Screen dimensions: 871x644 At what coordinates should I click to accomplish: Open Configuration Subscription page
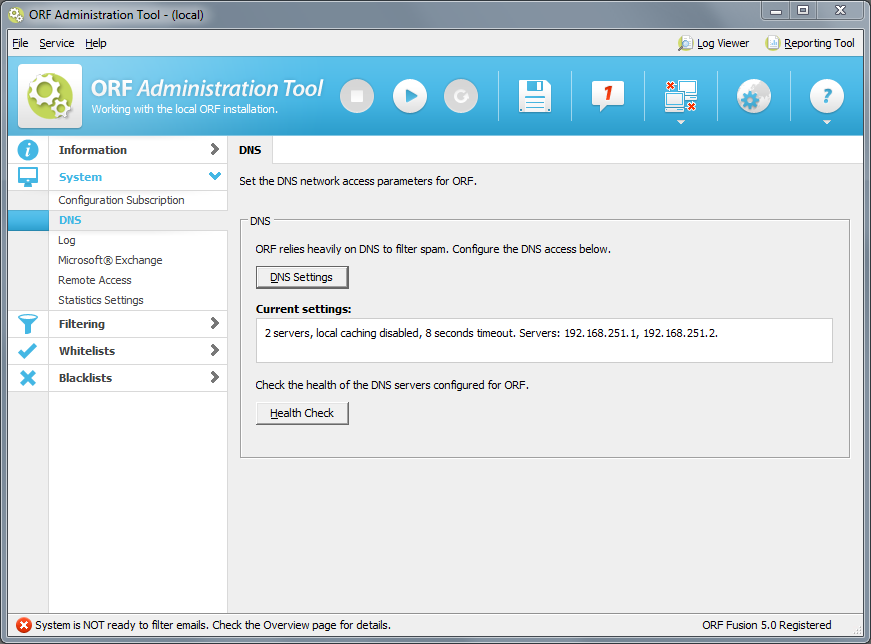click(121, 200)
